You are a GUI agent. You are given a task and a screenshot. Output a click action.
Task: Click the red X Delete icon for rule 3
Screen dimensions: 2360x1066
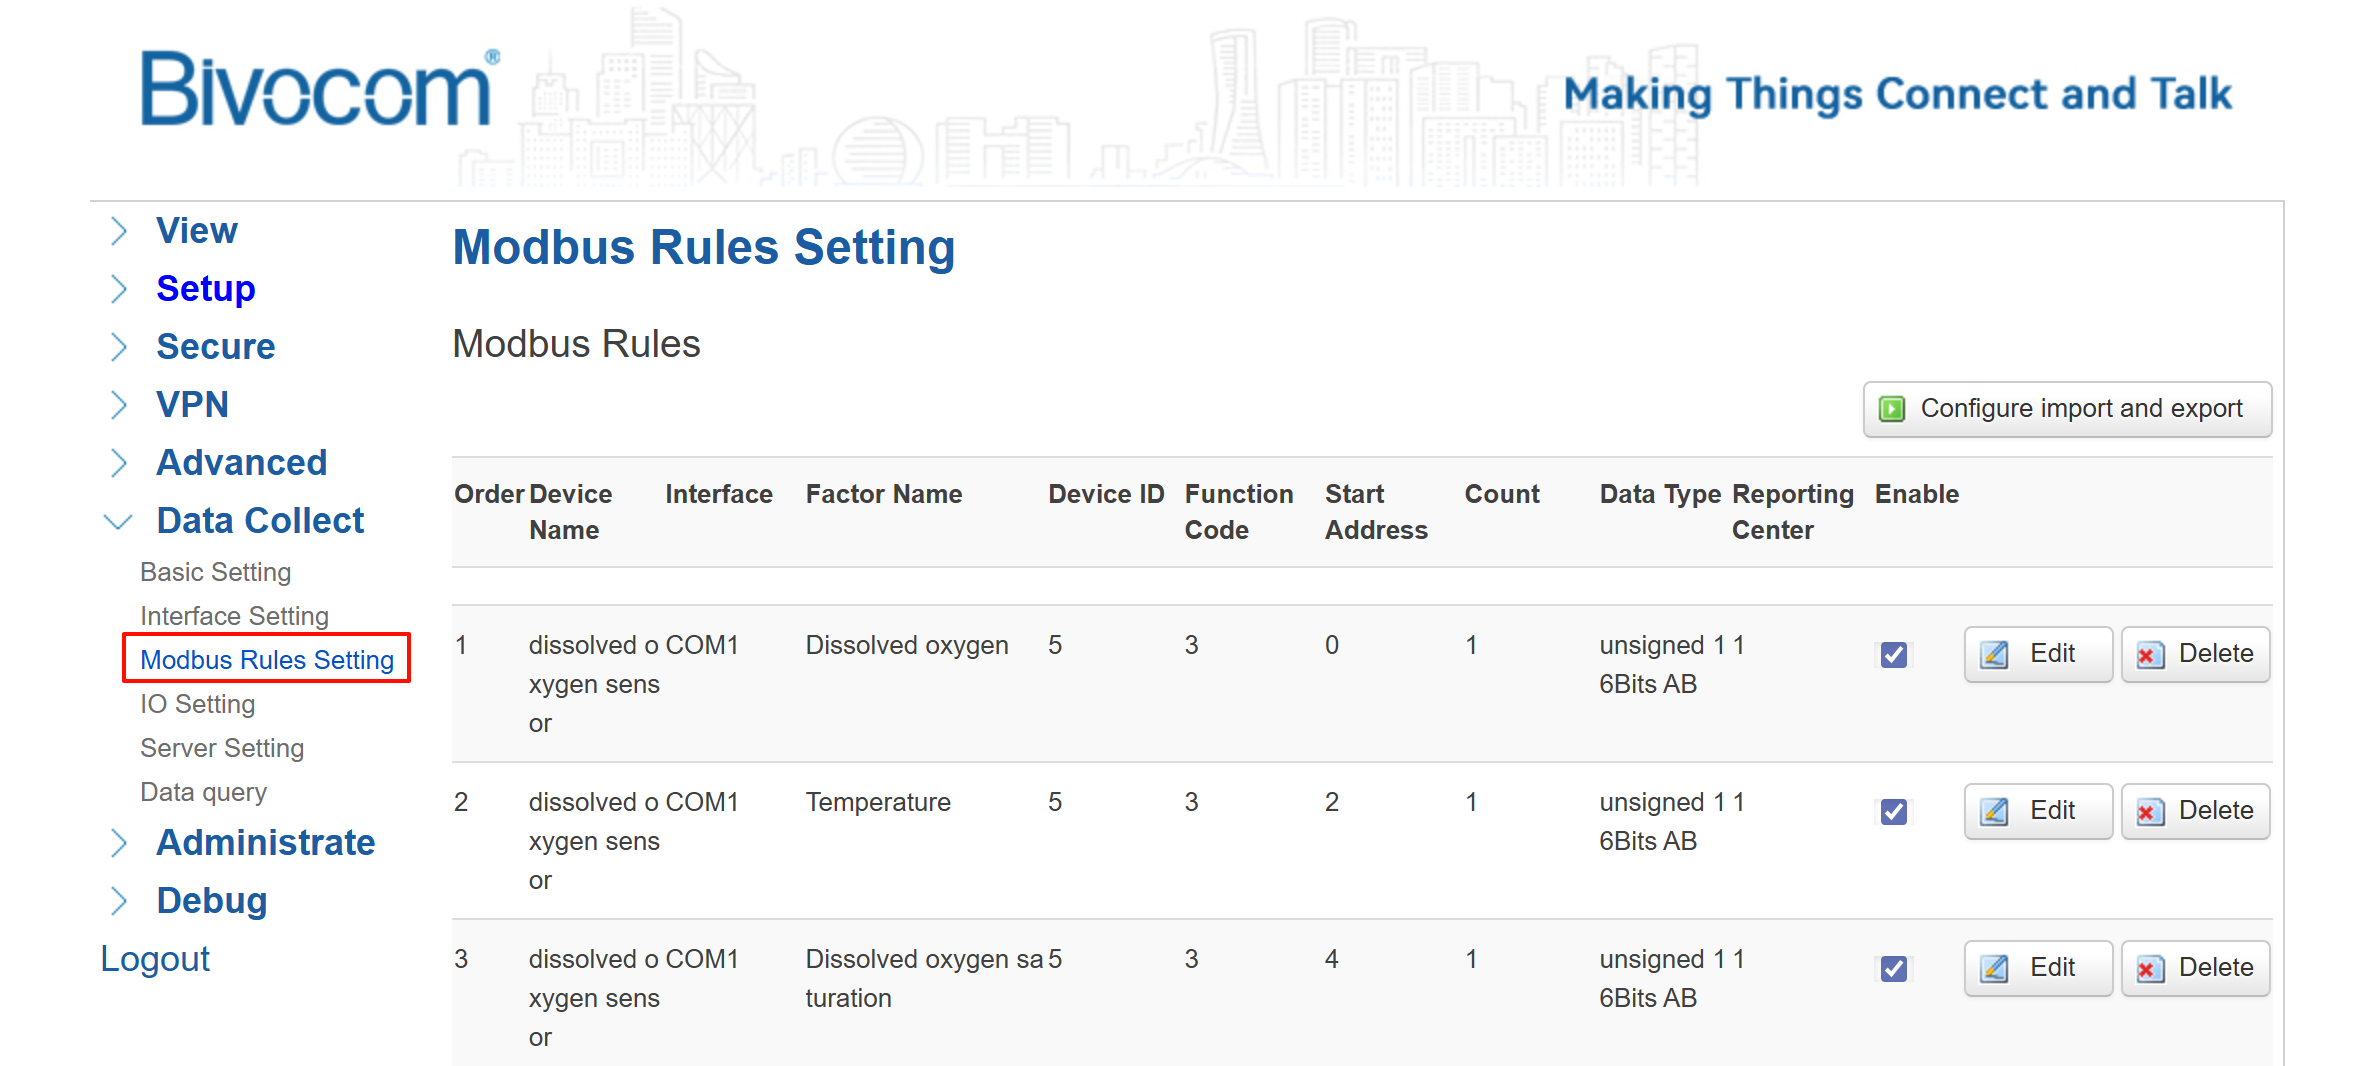pos(2149,968)
